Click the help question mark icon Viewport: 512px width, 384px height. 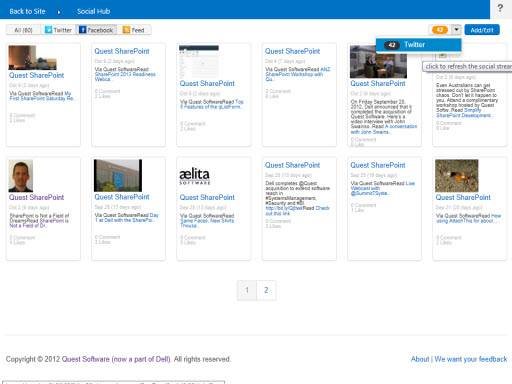(500, 8)
